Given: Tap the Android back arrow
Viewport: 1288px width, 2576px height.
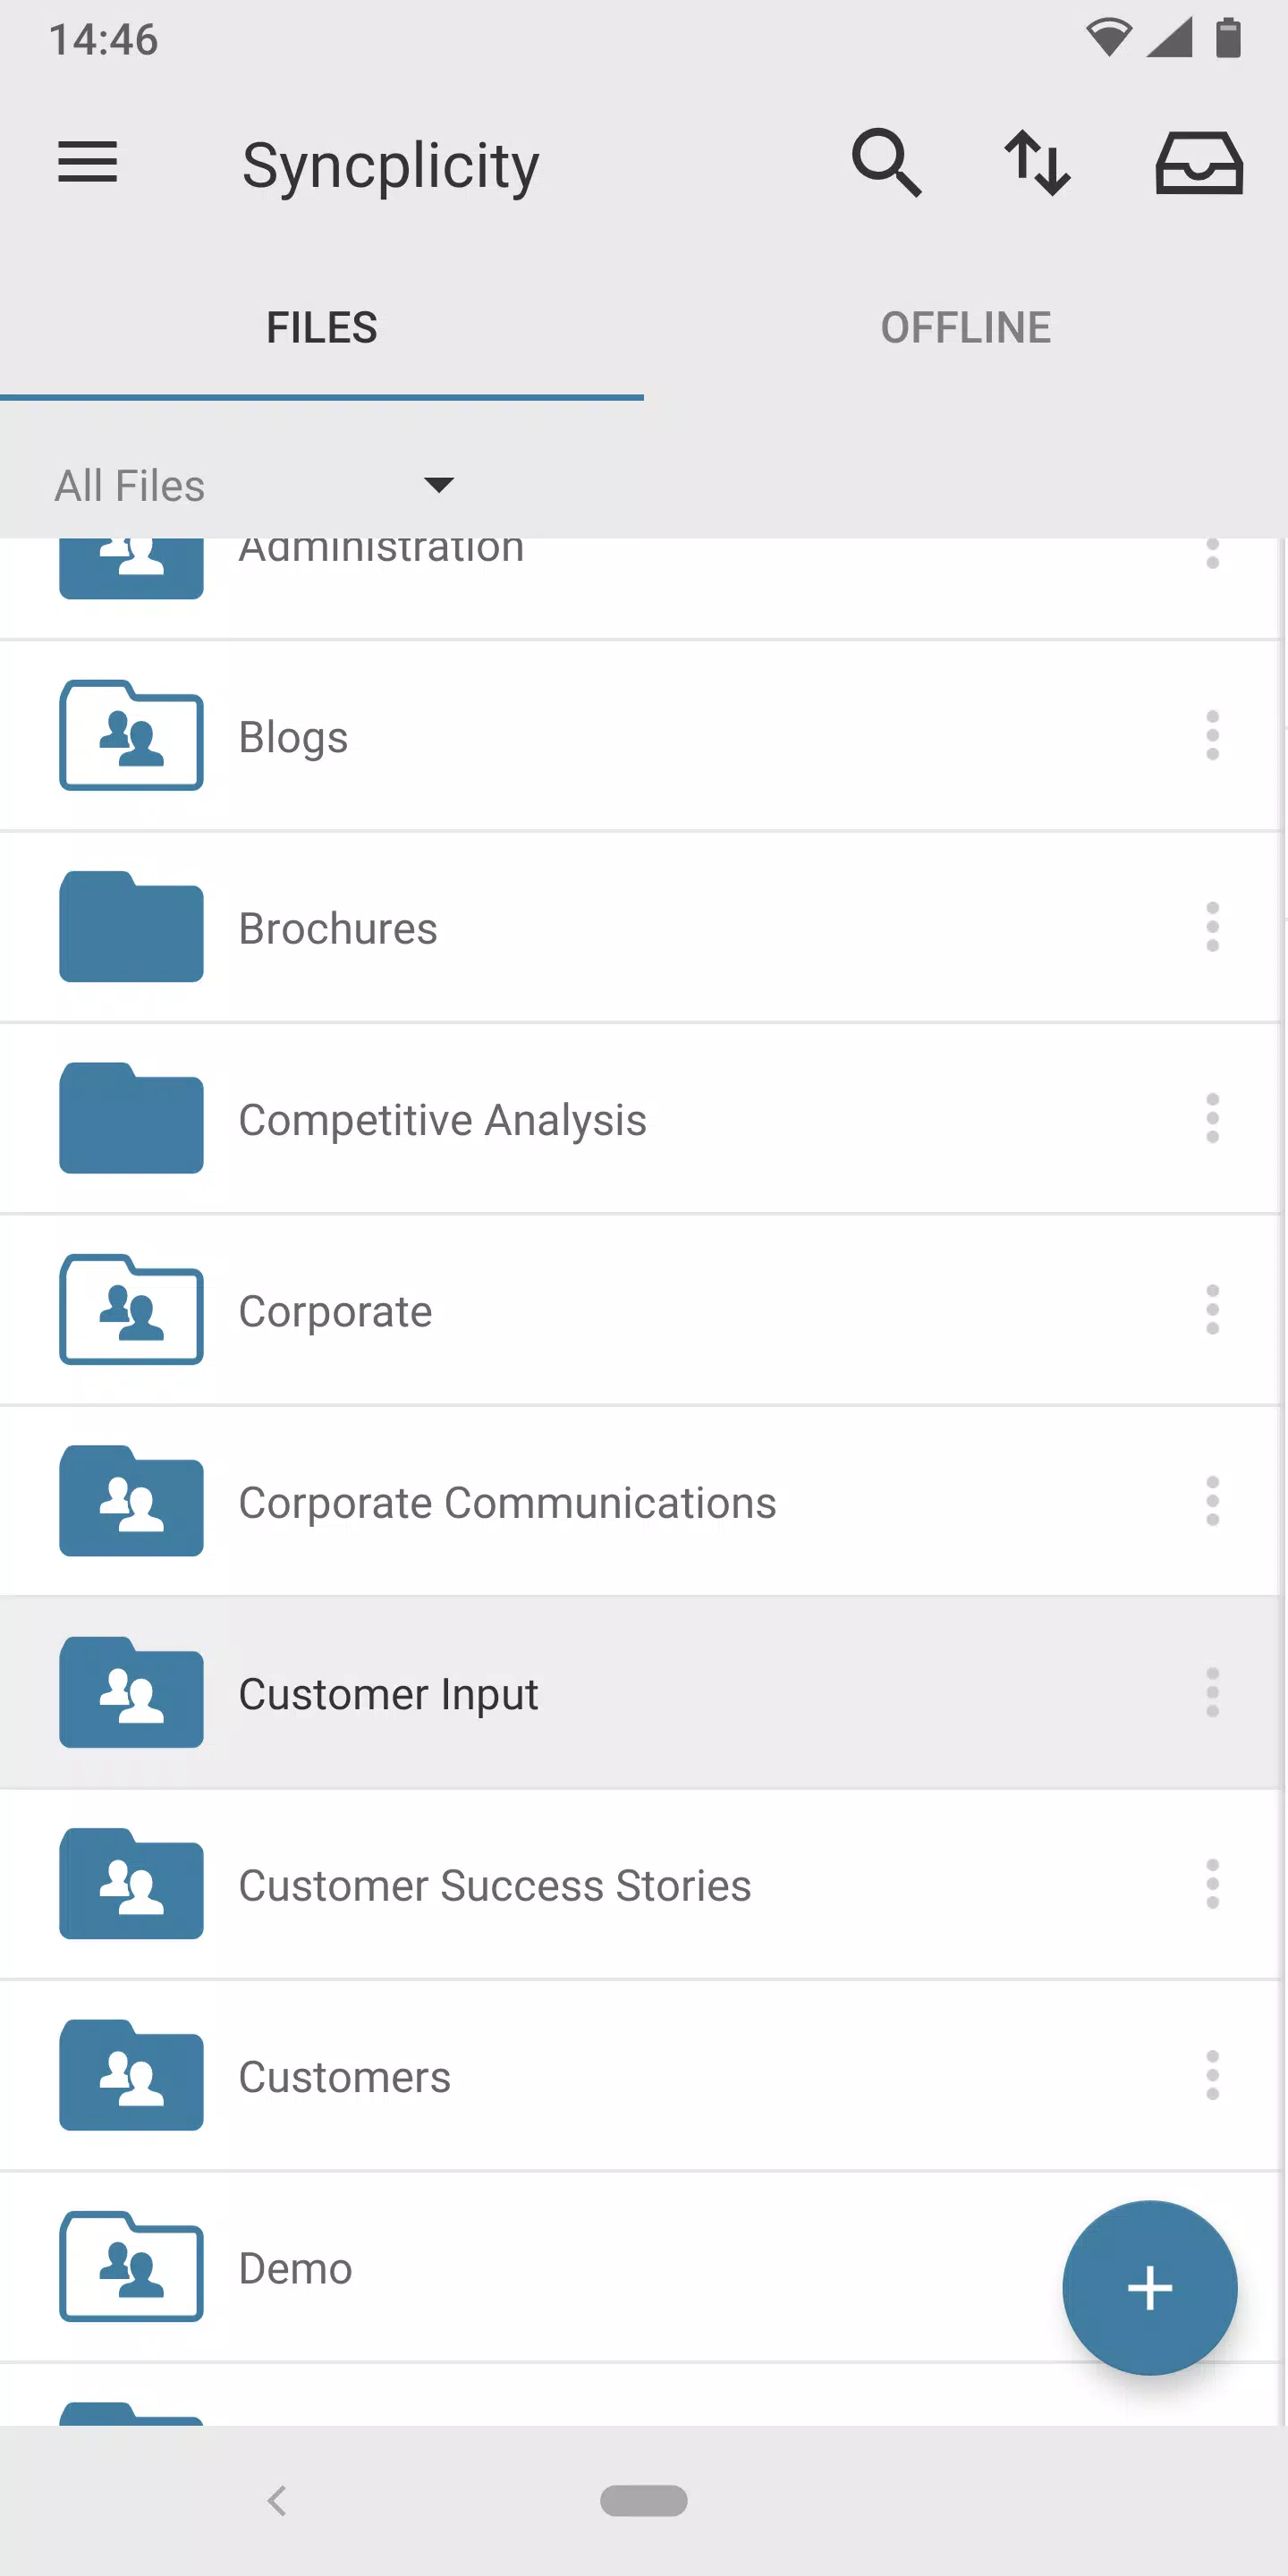Looking at the screenshot, I should (277, 2501).
